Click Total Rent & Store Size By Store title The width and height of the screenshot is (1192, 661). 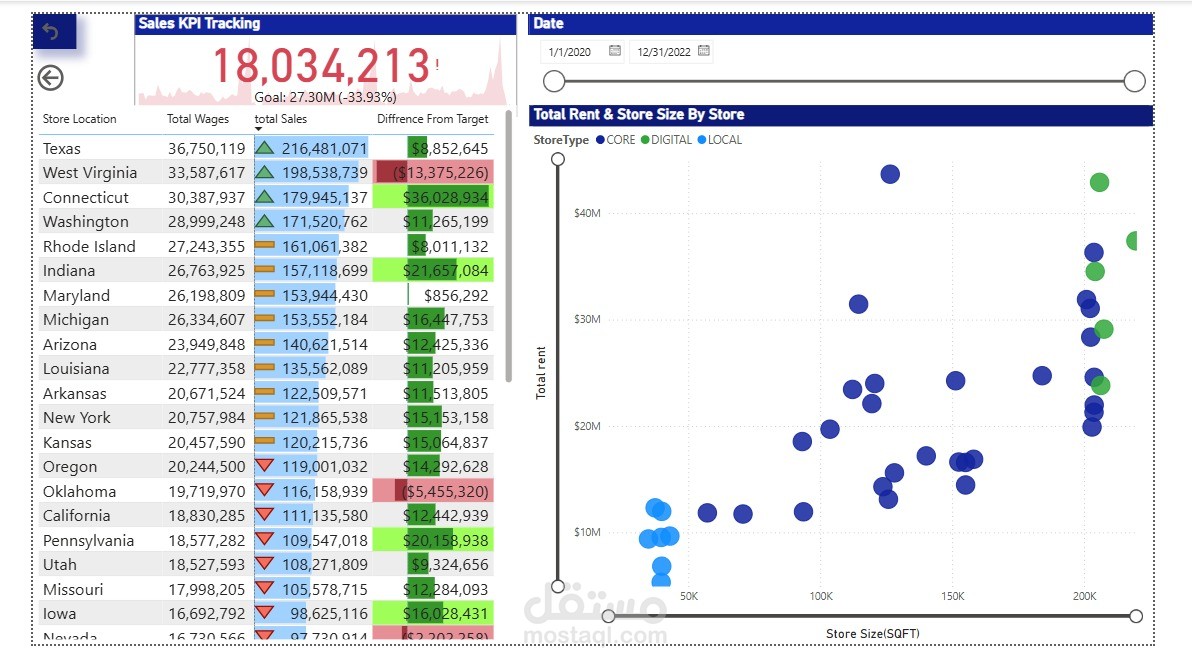point(639,115)
